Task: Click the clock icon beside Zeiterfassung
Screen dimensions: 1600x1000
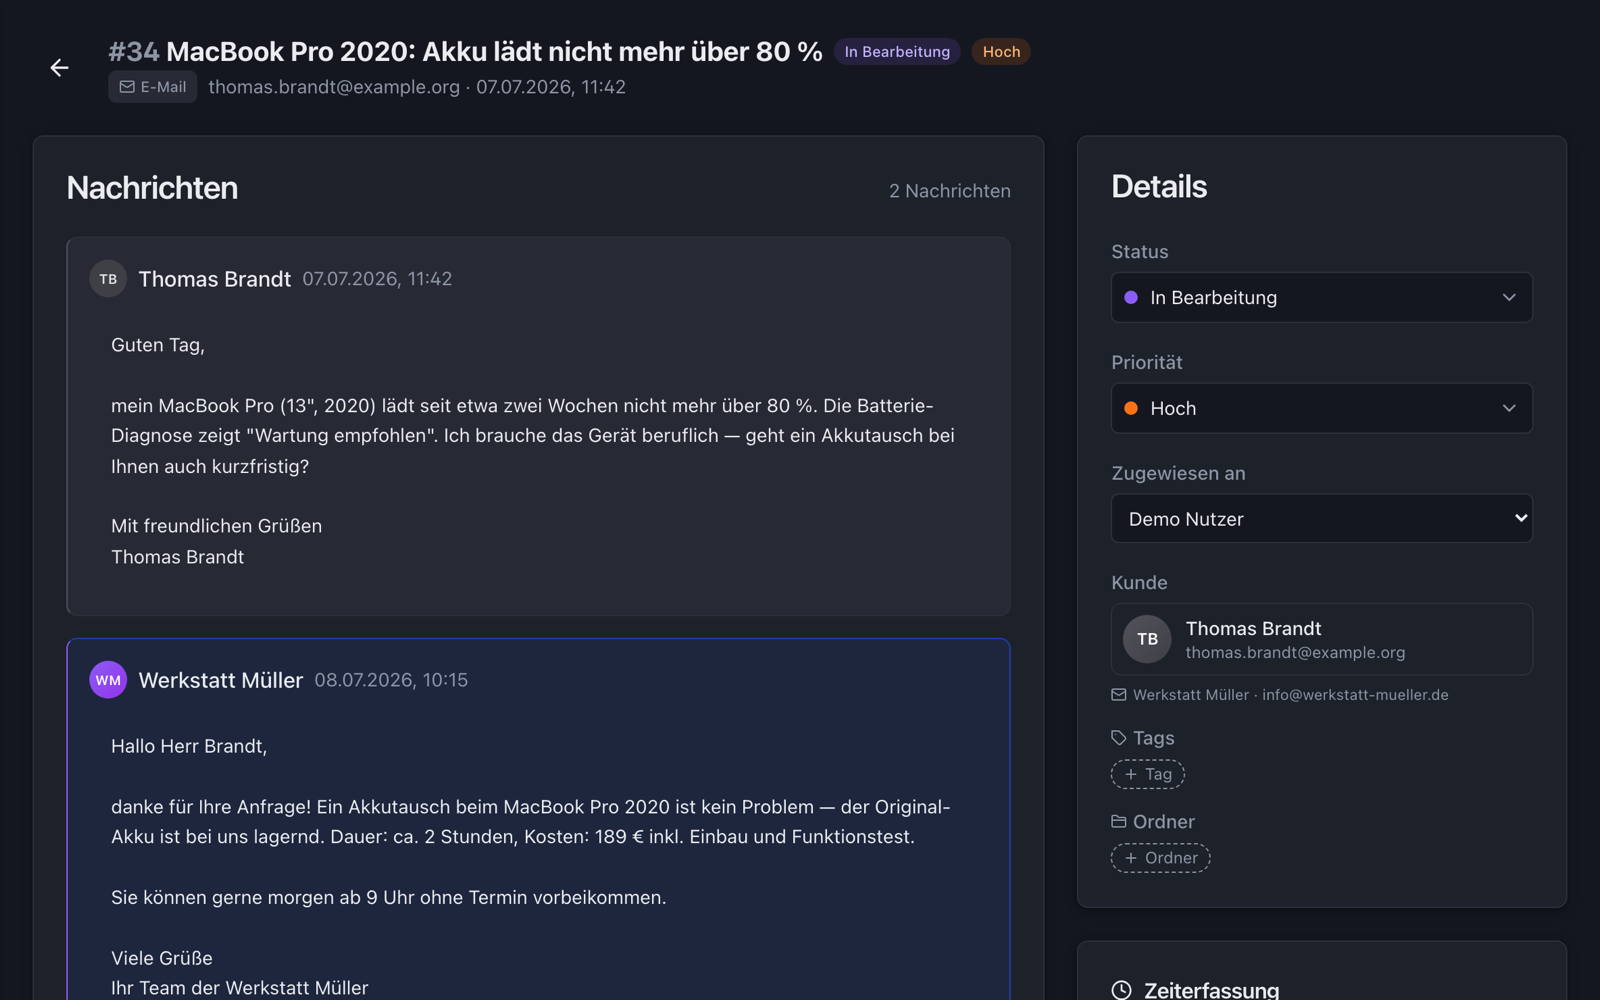Action: [1122, 990]
